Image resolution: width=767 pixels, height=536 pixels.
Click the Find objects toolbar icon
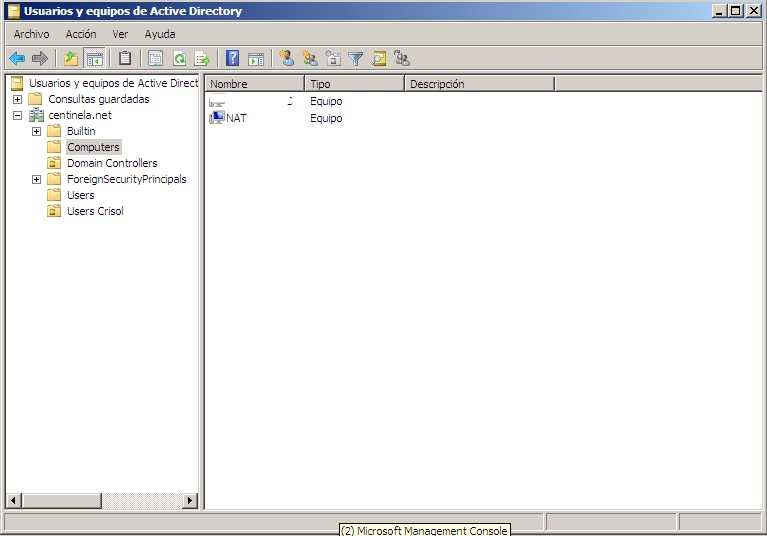coord(379,59)
